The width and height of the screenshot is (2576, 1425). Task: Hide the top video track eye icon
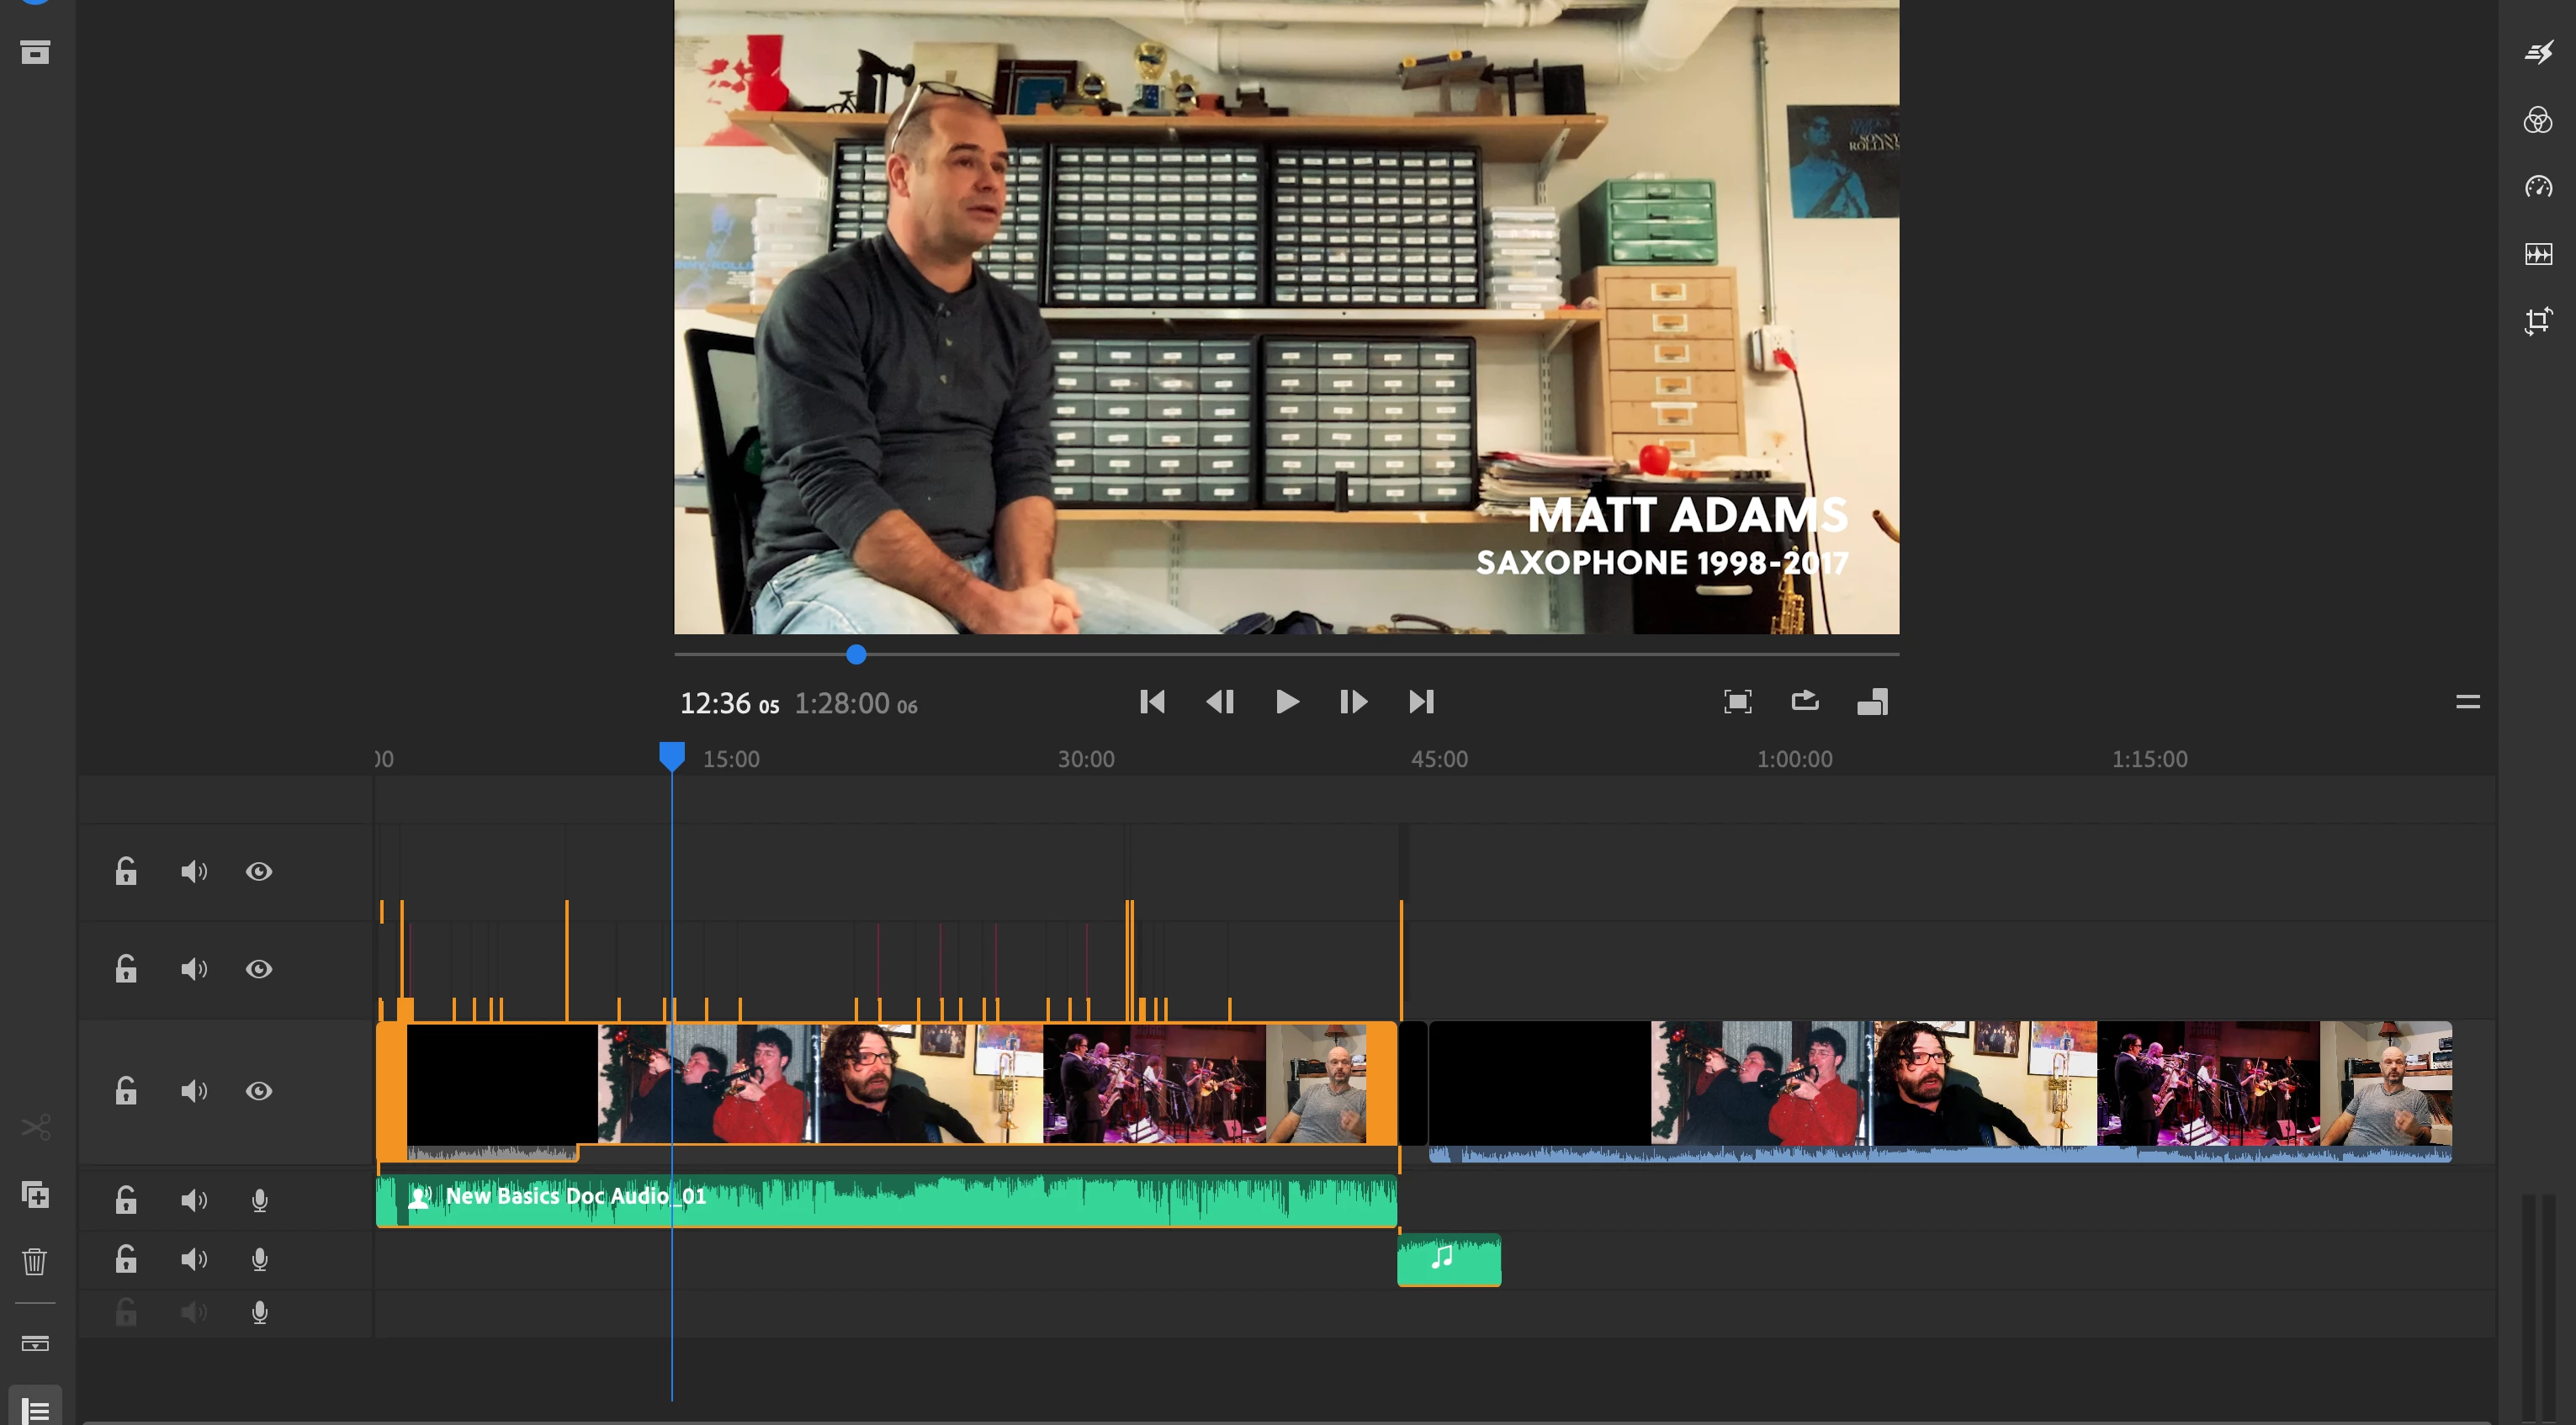(x=259, y=872)
